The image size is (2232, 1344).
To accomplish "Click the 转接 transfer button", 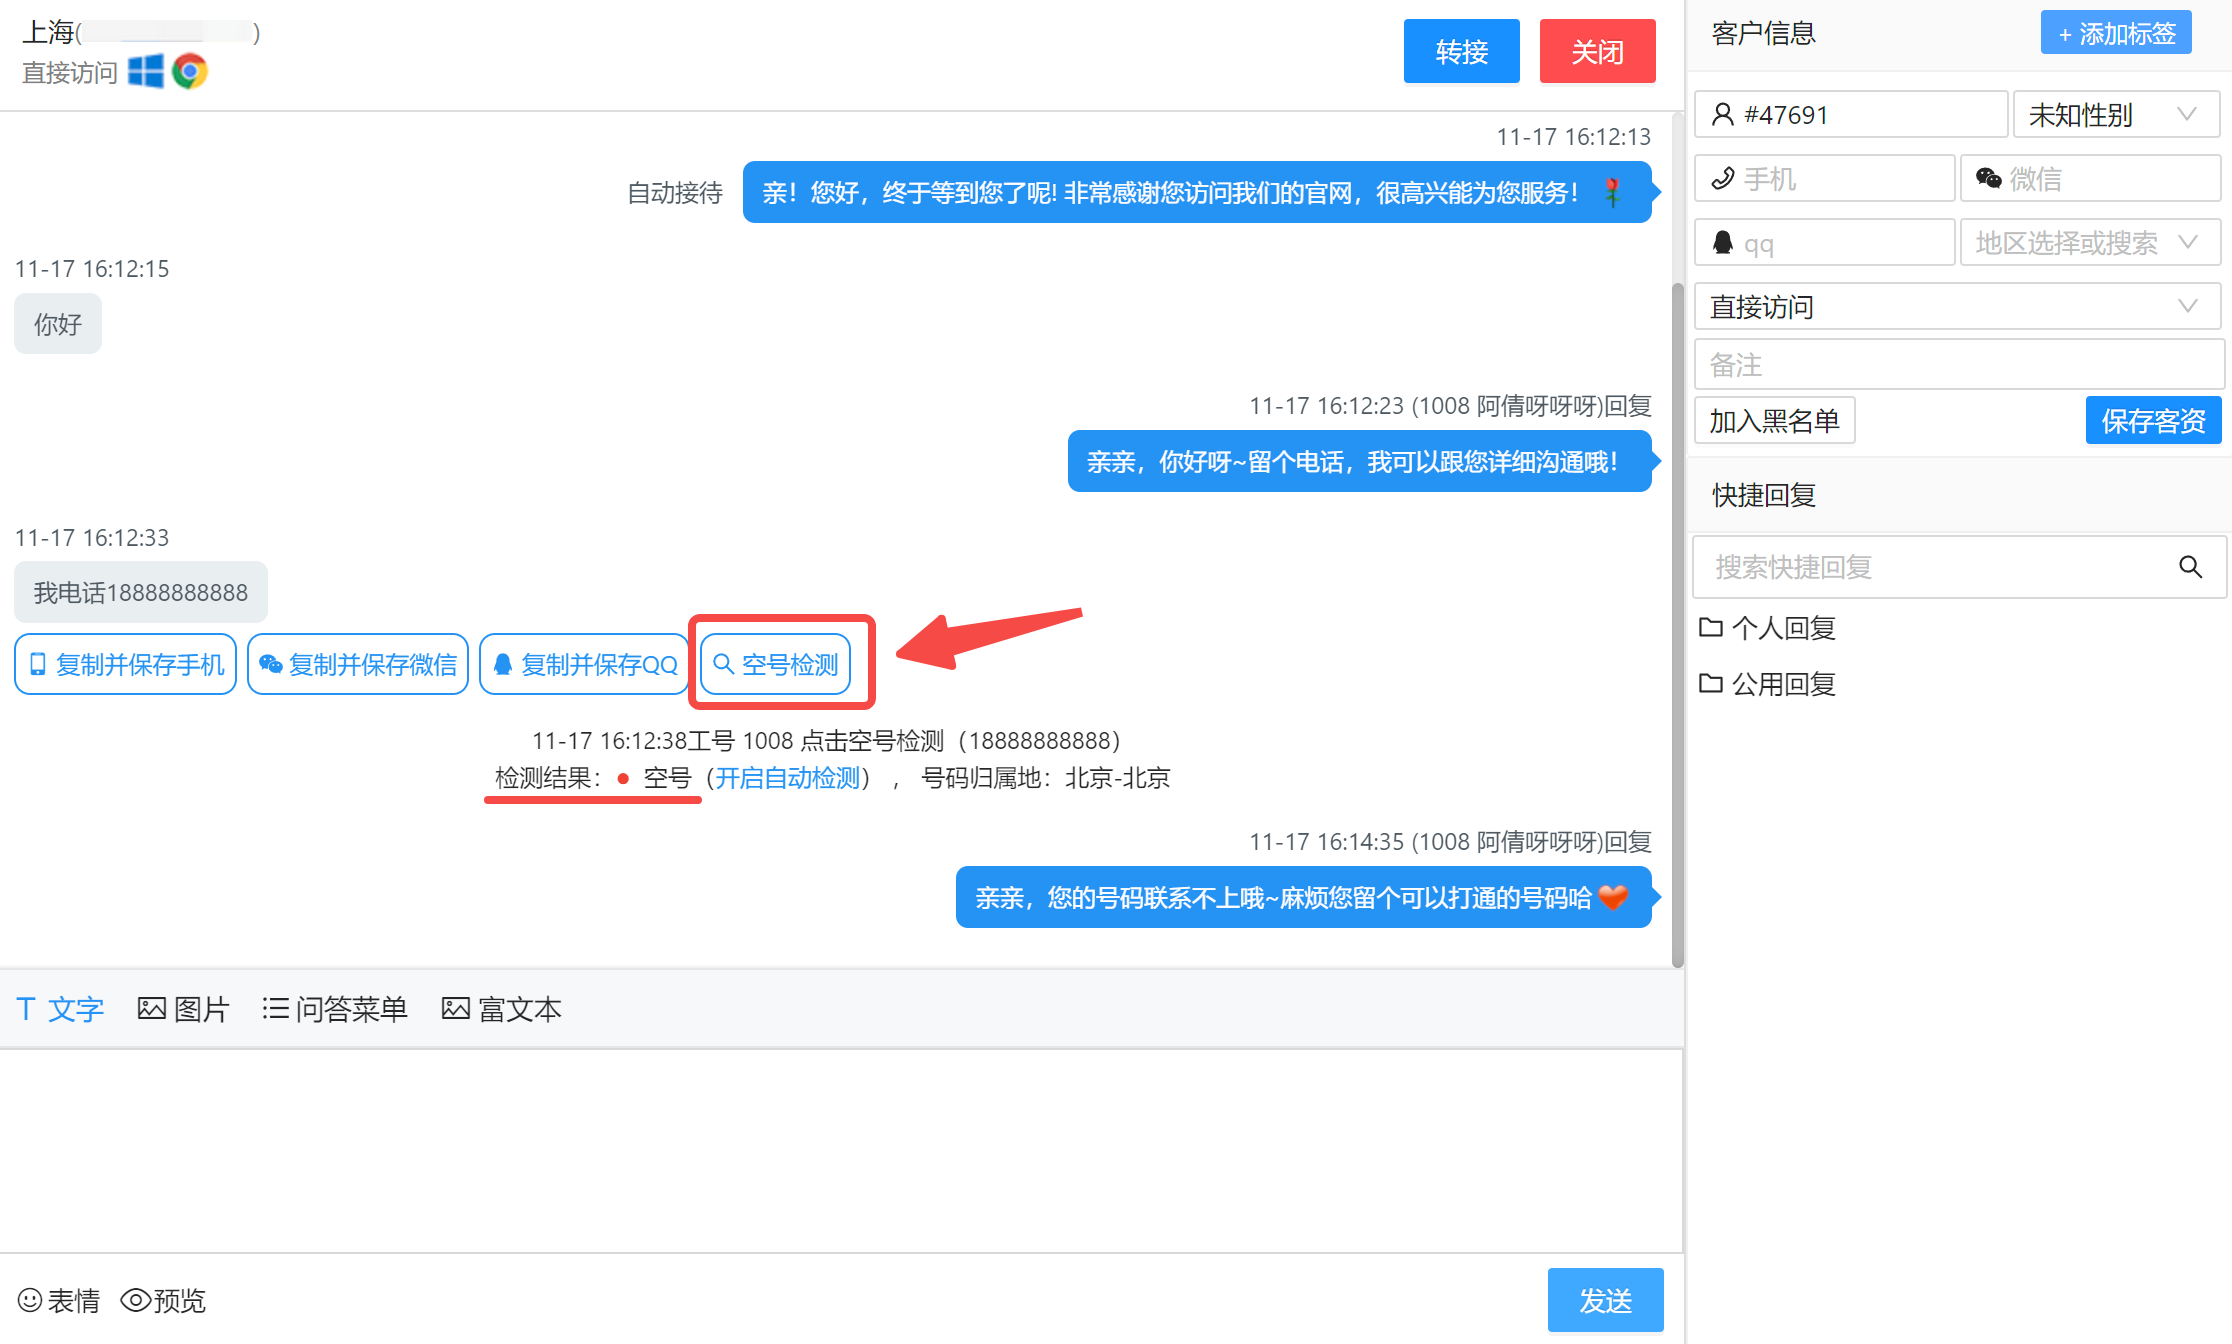I will 1461,52.
